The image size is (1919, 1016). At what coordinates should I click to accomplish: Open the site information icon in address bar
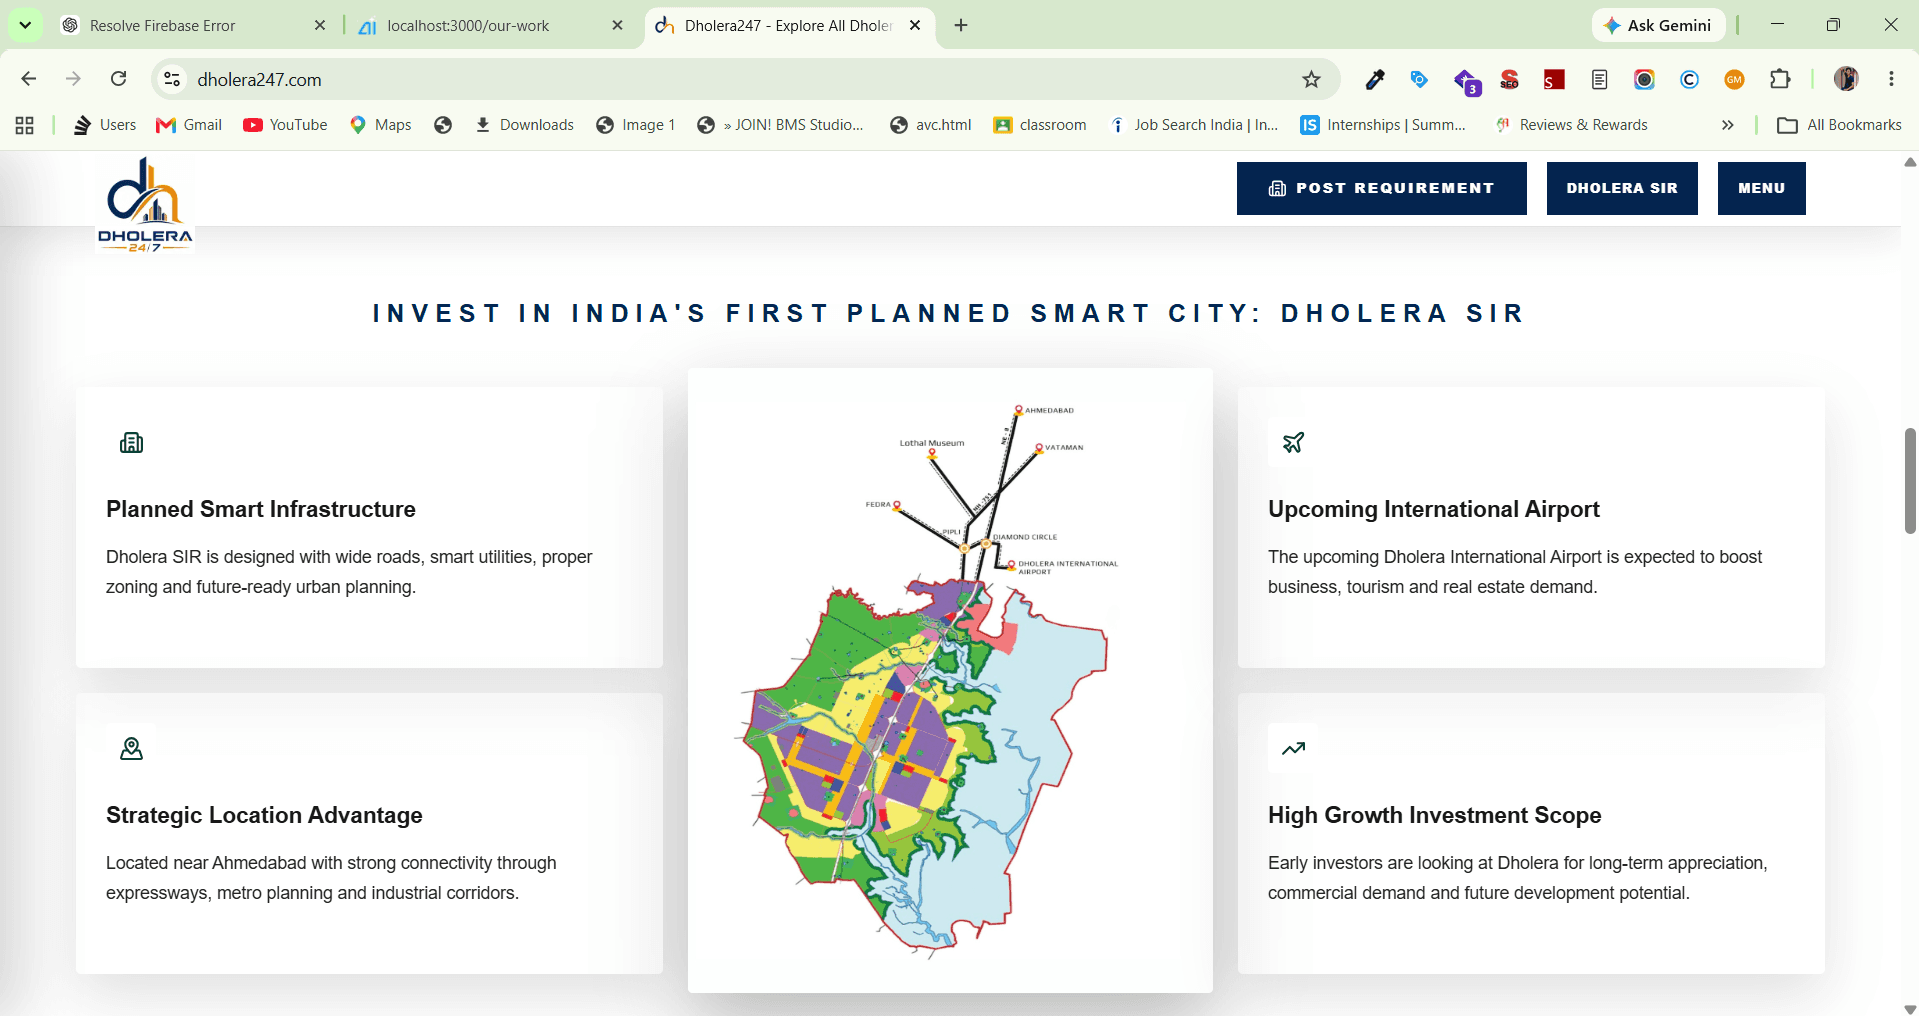172,79
